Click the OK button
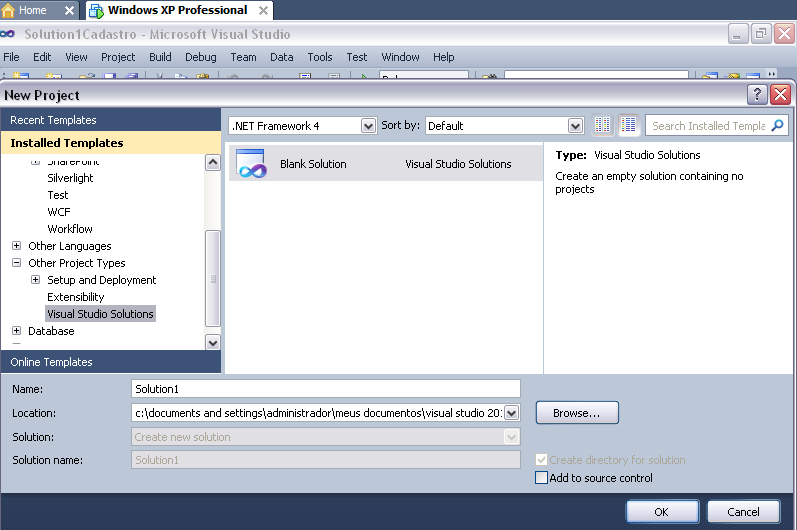 (662, 512)
